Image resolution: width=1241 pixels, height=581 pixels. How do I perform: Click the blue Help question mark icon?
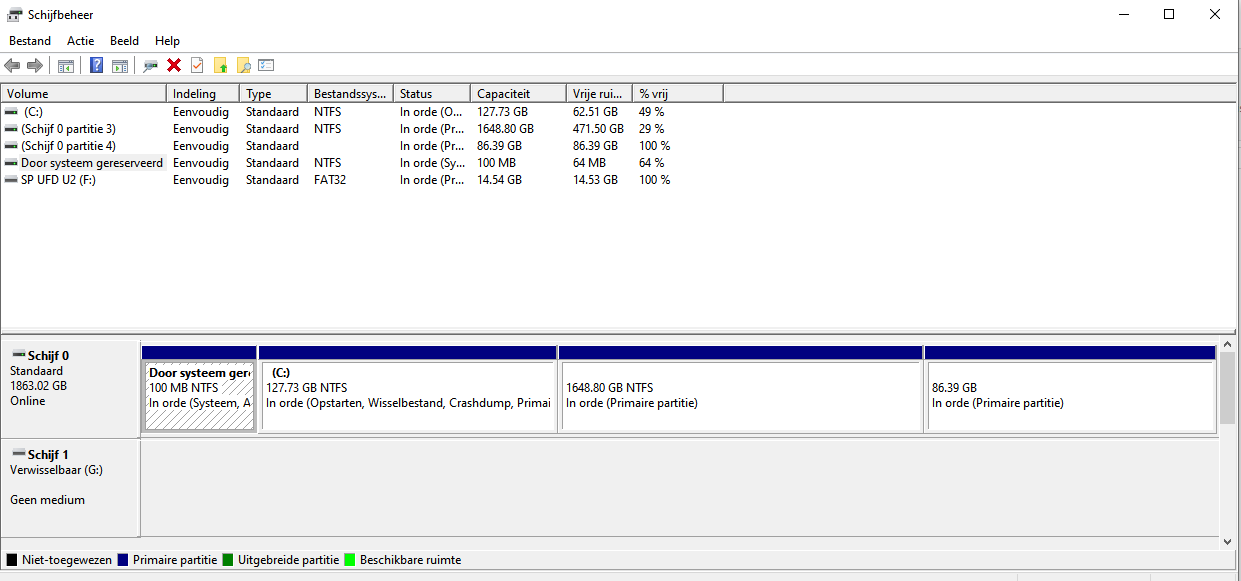coord(96,65)
